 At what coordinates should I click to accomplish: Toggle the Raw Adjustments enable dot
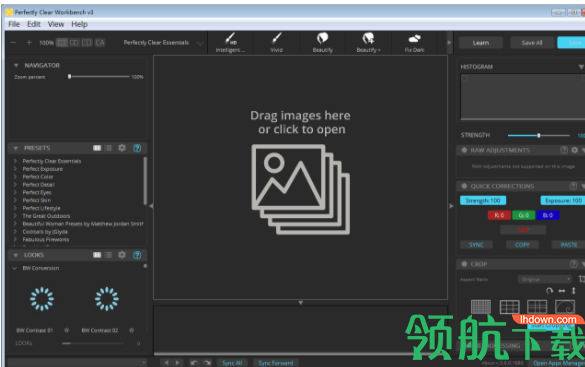(x=464, y=150)
